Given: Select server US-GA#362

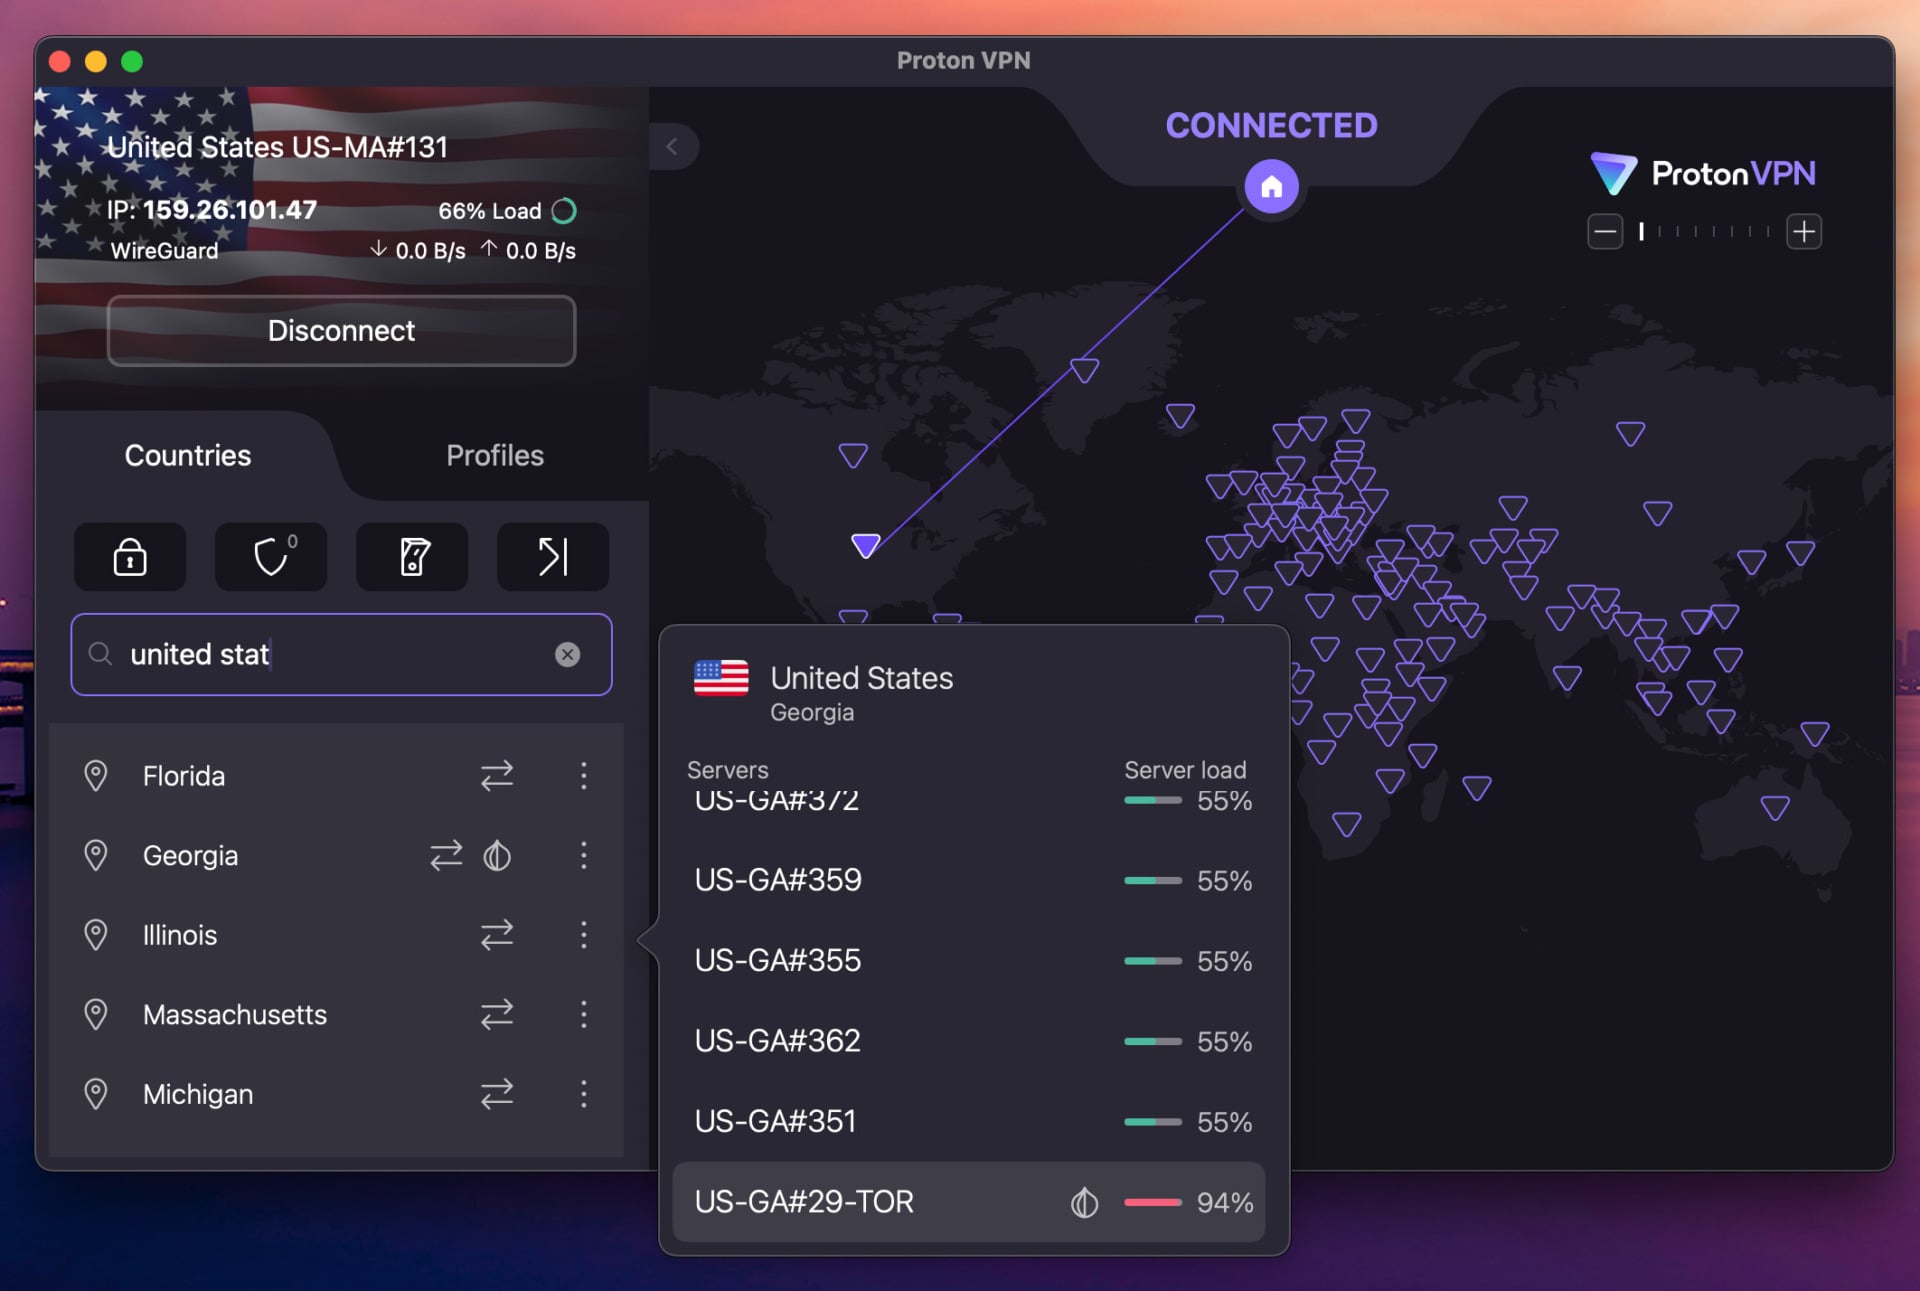Looking at the screenshot, I should (970, 1041).
